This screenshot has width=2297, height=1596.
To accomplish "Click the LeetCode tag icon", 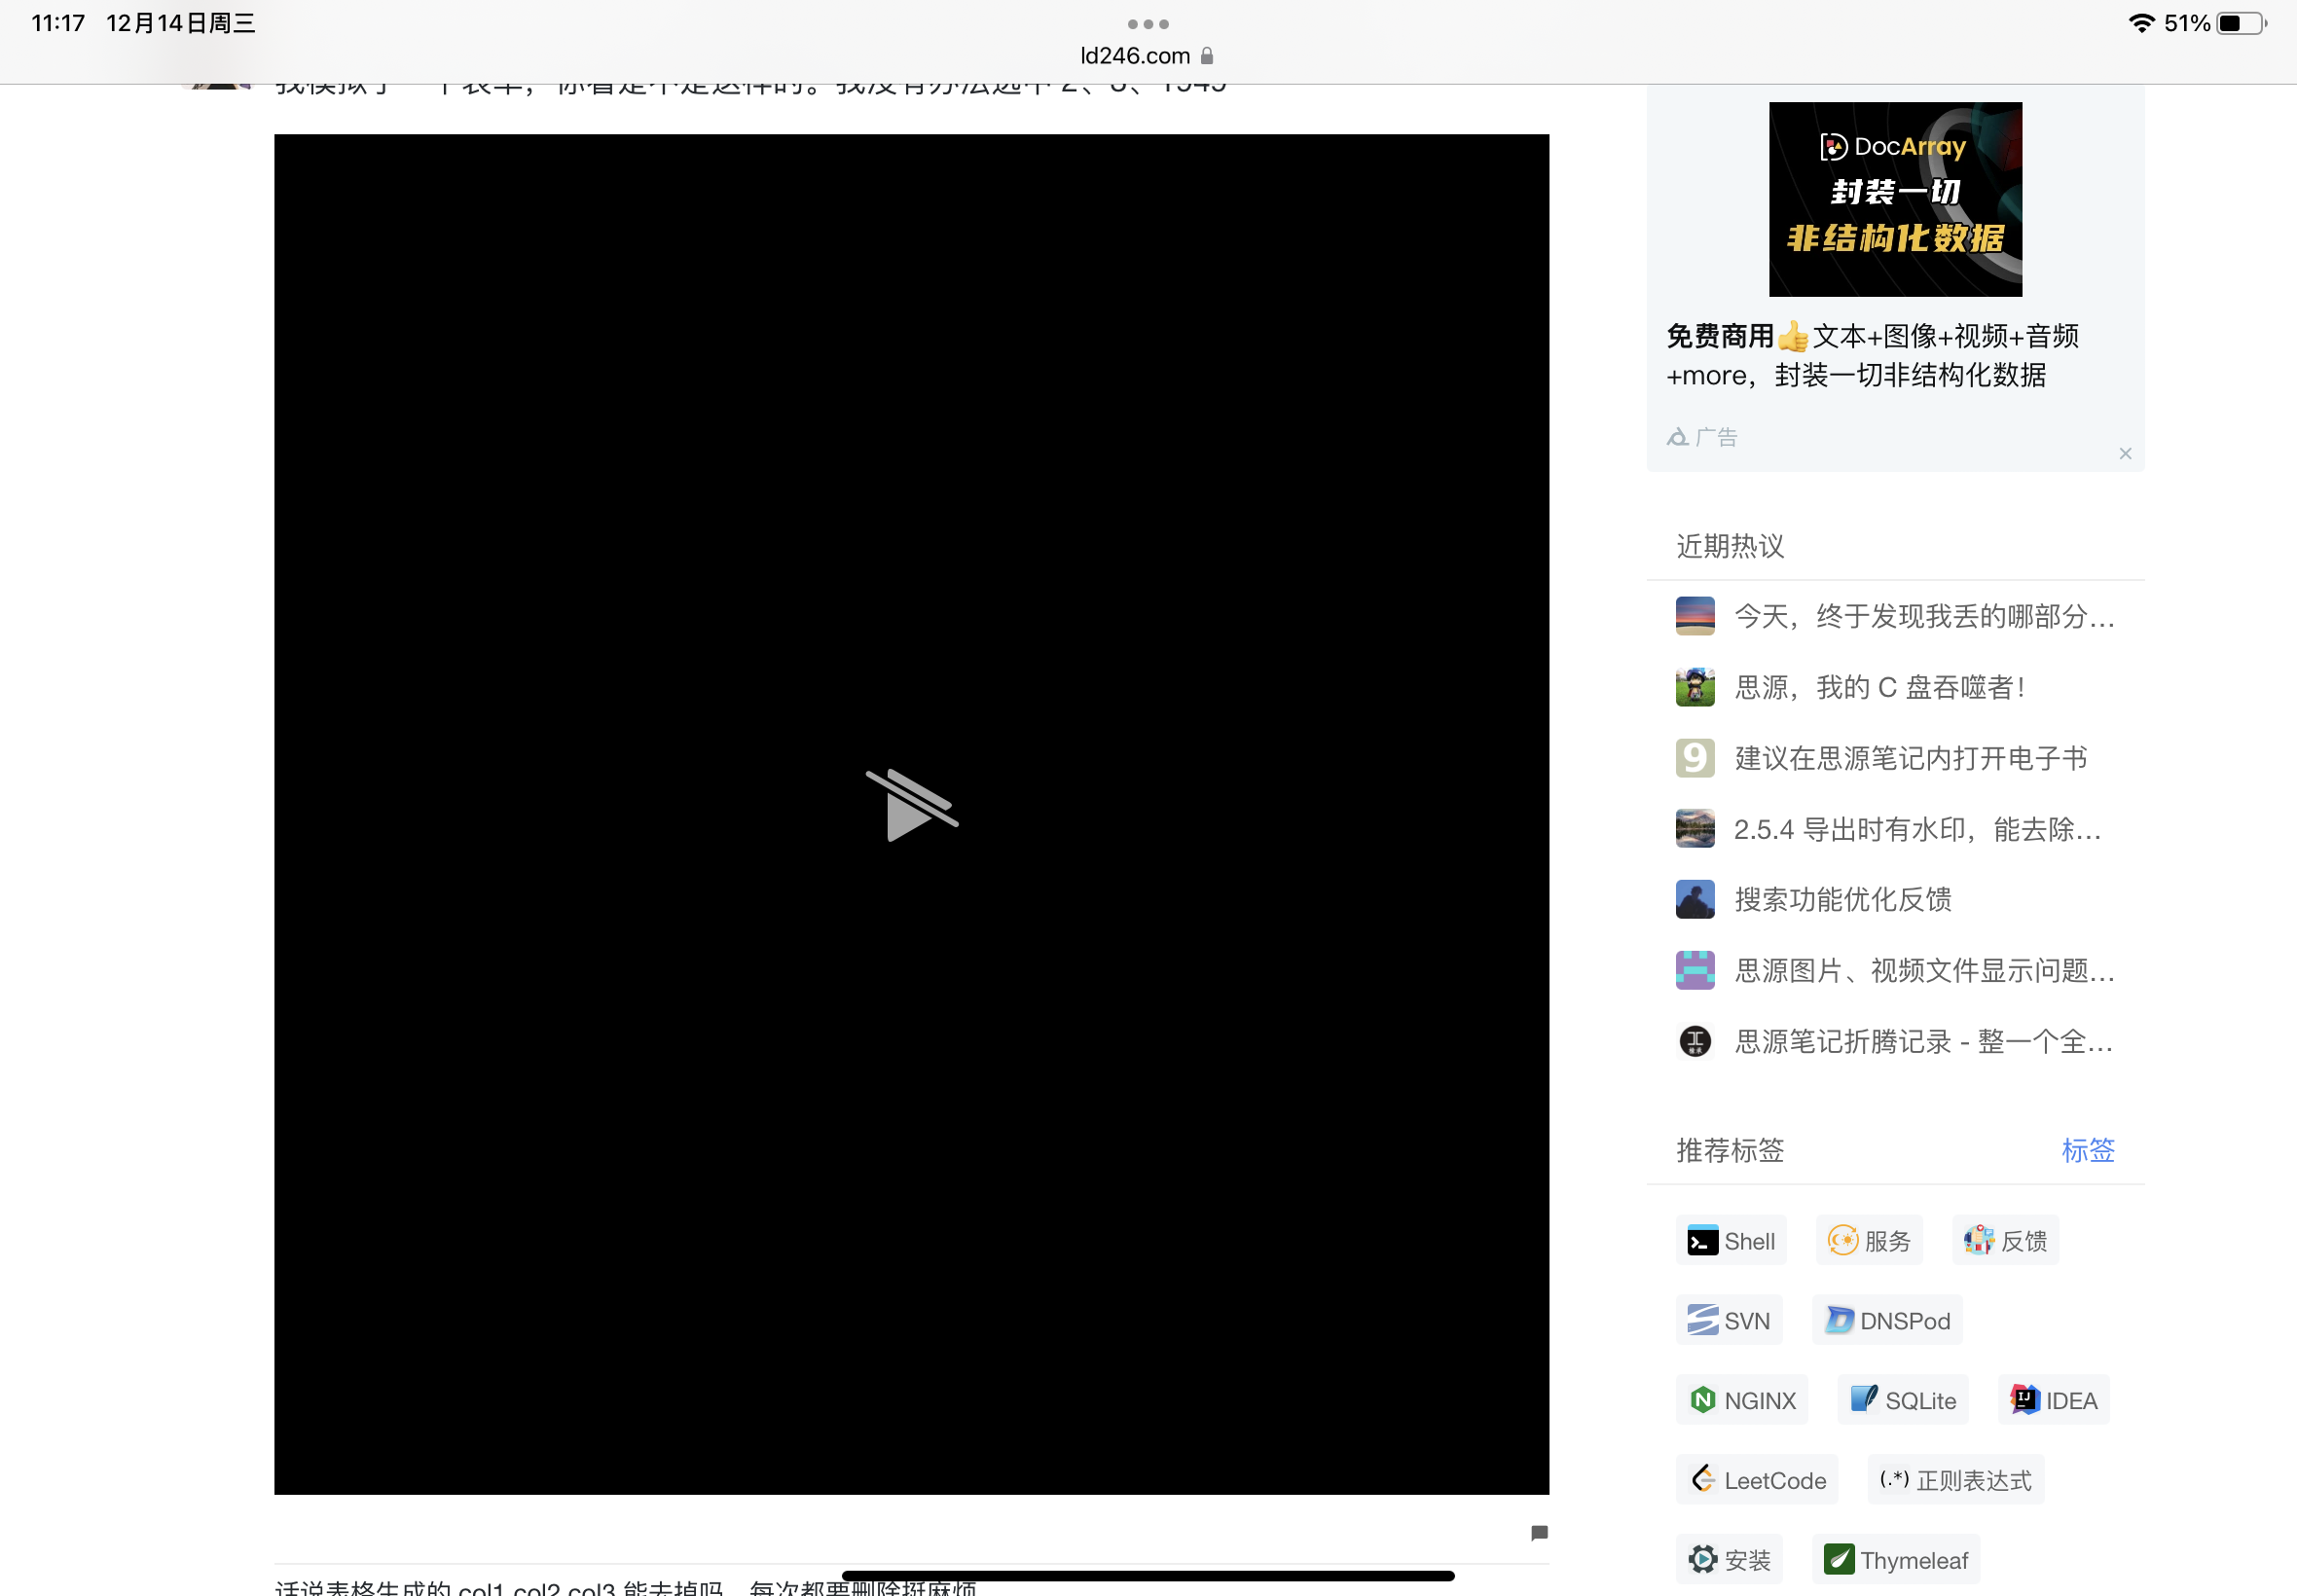I will tap(1706, 1478).
